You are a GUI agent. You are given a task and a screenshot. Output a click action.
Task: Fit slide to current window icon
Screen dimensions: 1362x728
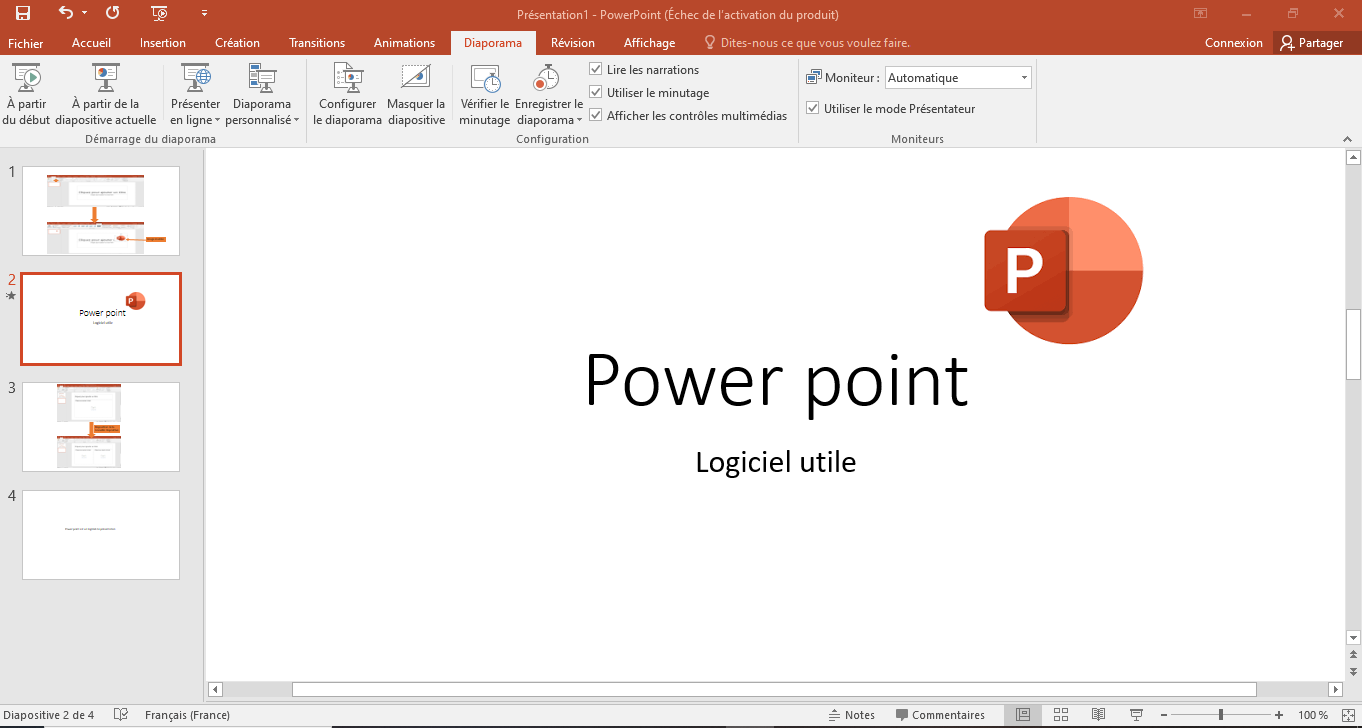tap(1346, 715)
